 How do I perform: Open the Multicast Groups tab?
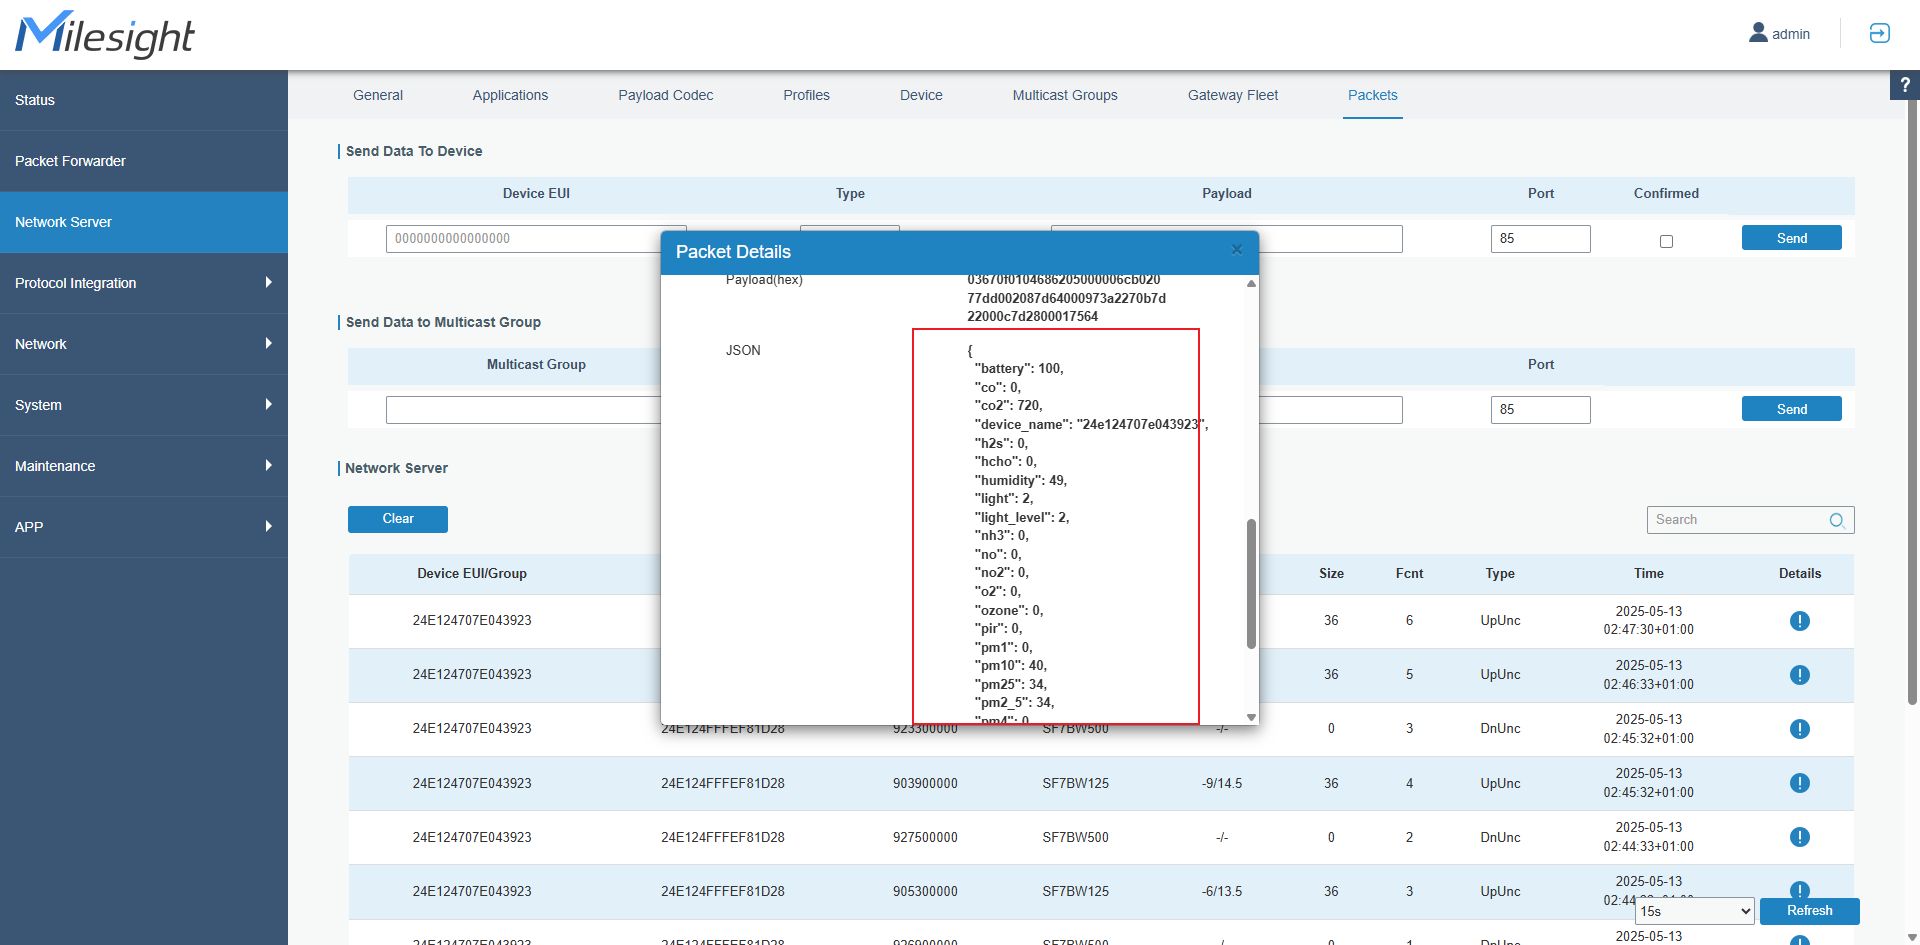click(x=1065, y=95)
